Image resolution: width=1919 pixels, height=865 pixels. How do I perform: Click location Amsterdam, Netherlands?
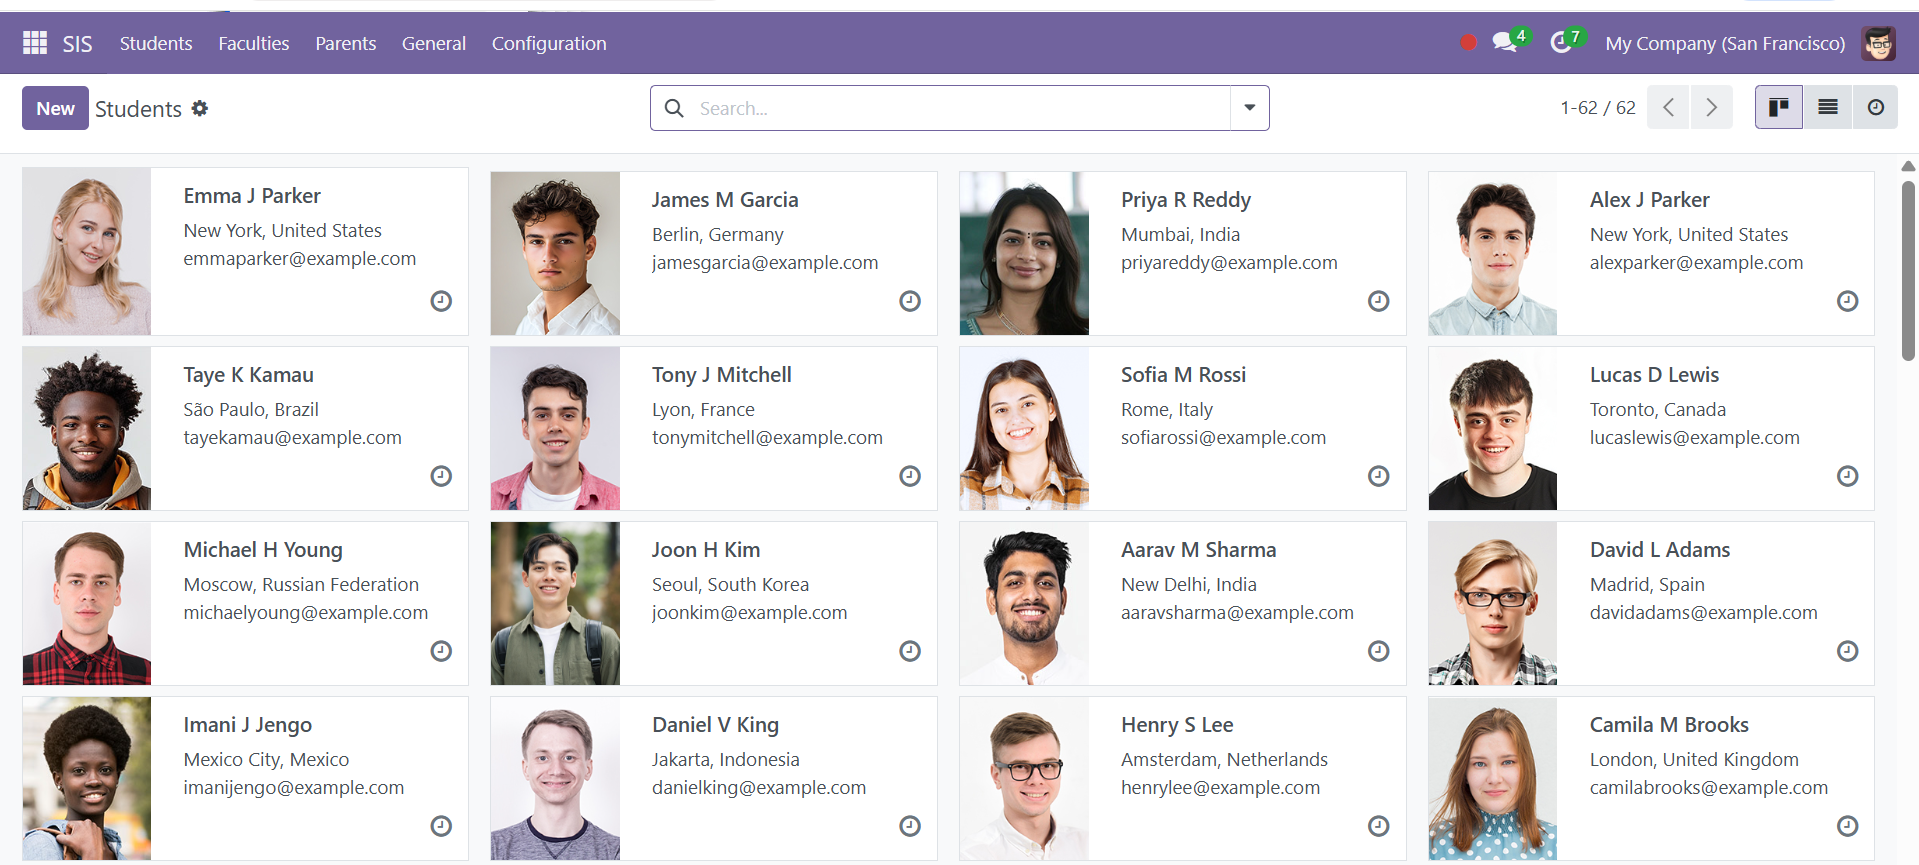1224,759
